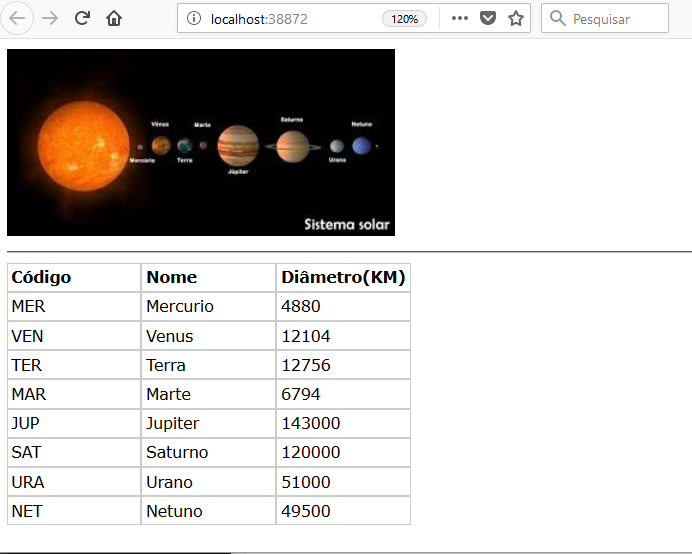This screenshot has width=692, height=554.
Task: Open the browser home page
Action: tap(114, 18)
